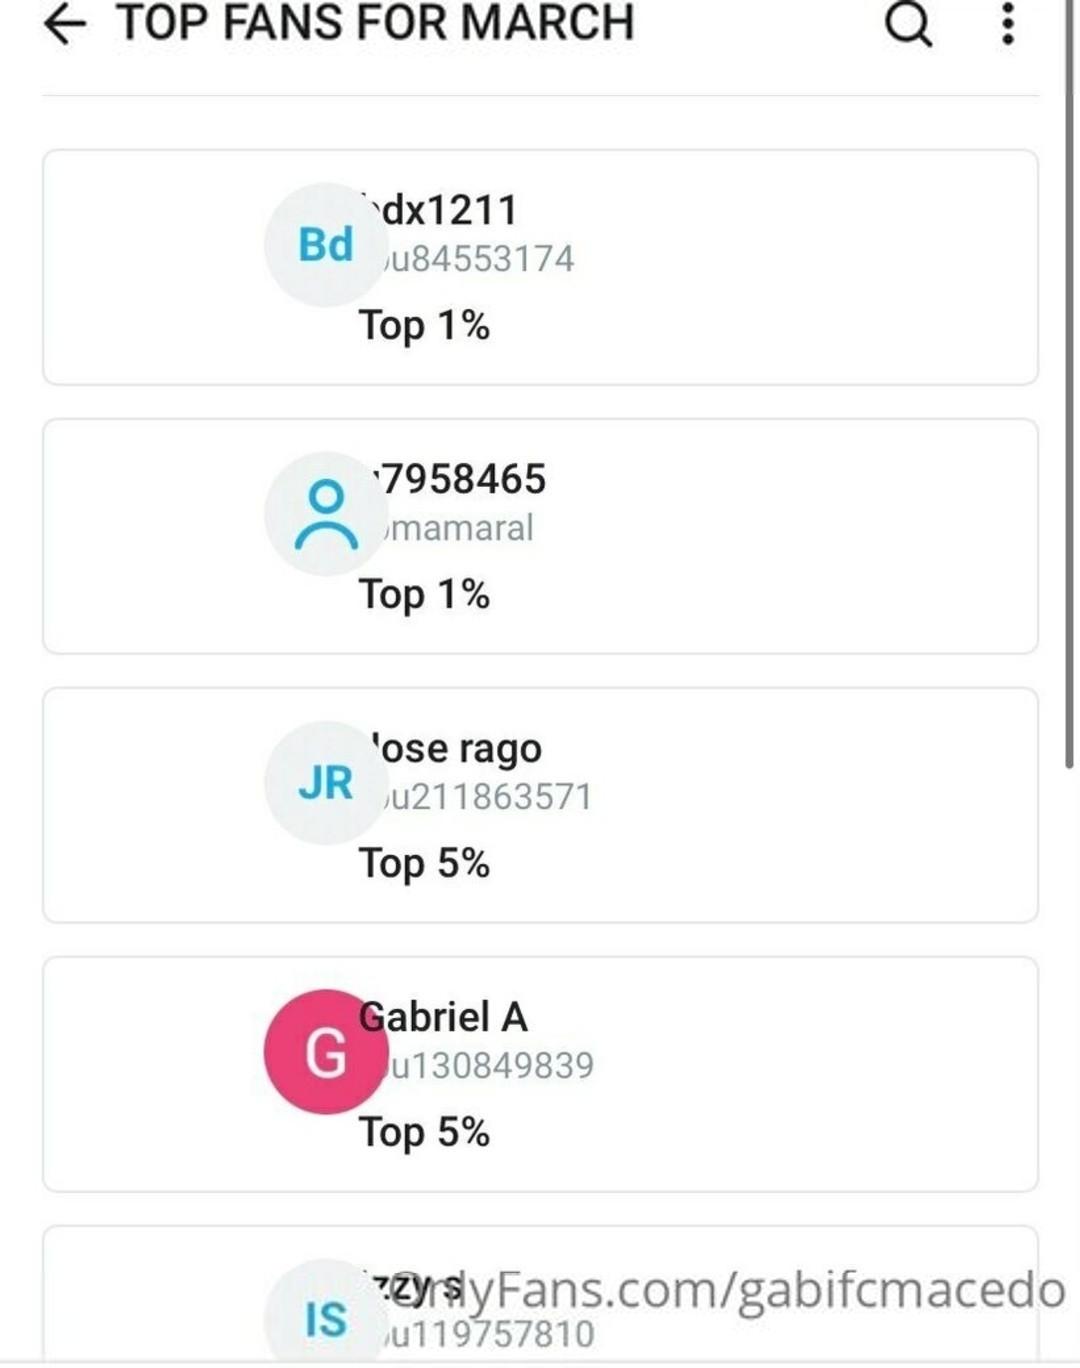Viewport: 1080px width, 1368px height.
Task: Open the search magnifier icon
Action: pyautogui.click(x=908, y=24)
